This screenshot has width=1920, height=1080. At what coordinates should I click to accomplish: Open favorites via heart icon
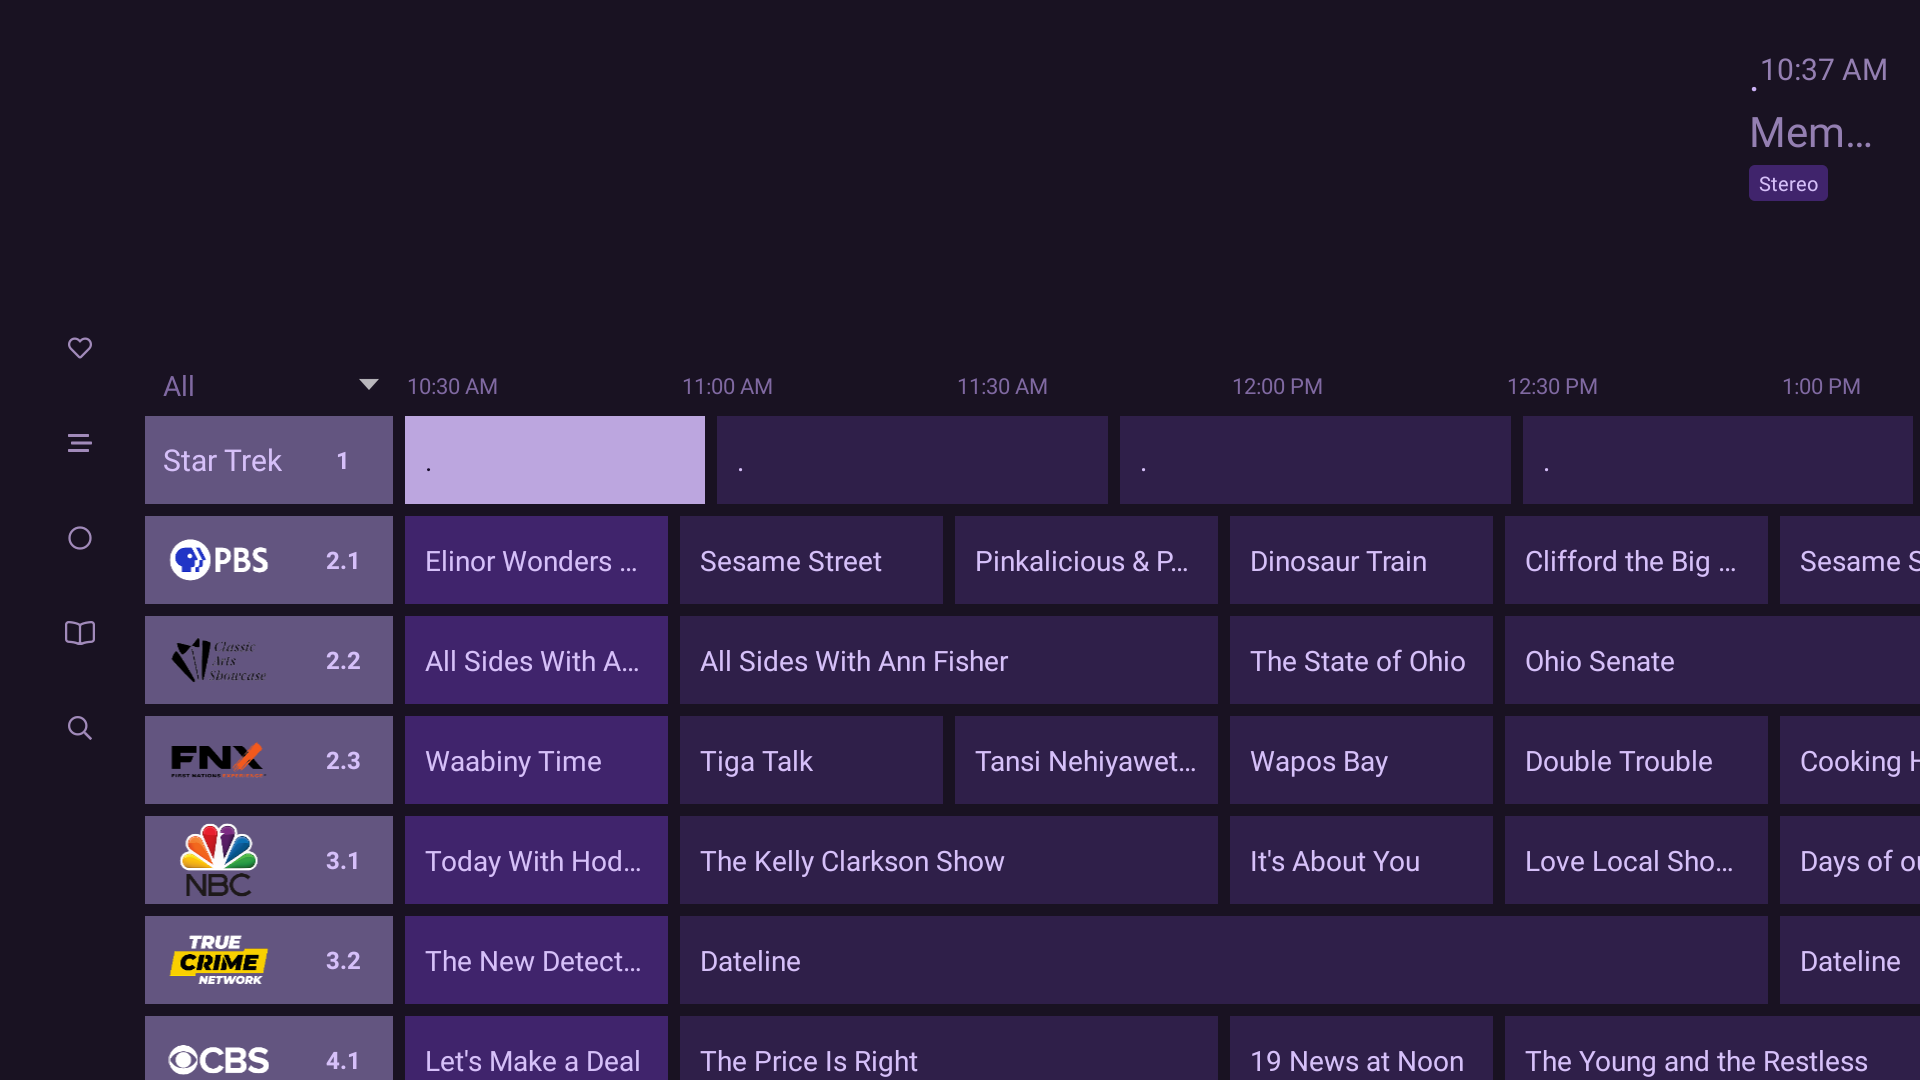80,348
